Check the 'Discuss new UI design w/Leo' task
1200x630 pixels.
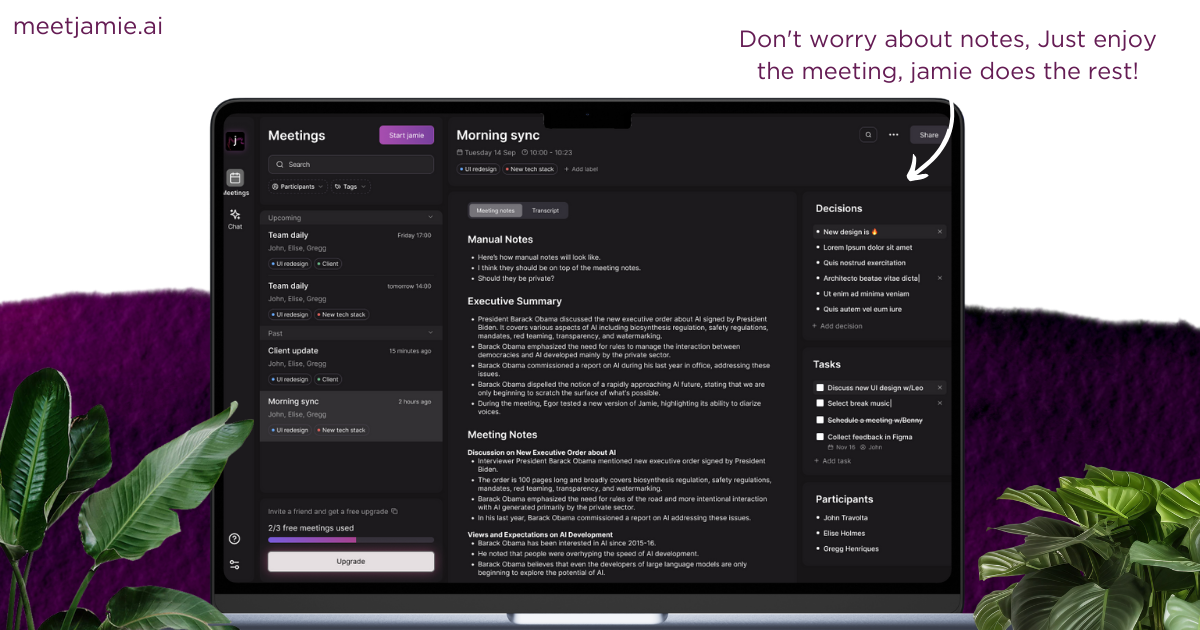click(x=820, y=387)
